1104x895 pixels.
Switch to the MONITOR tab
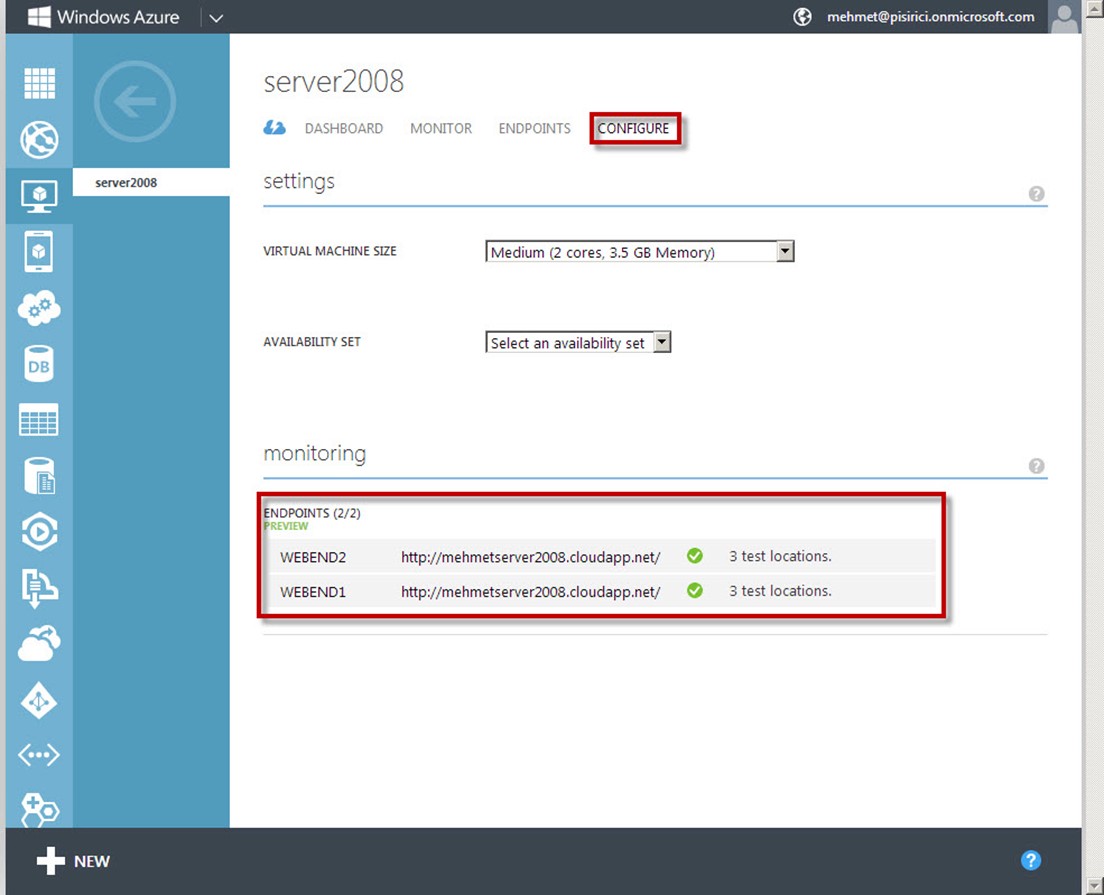click(441, 128)
